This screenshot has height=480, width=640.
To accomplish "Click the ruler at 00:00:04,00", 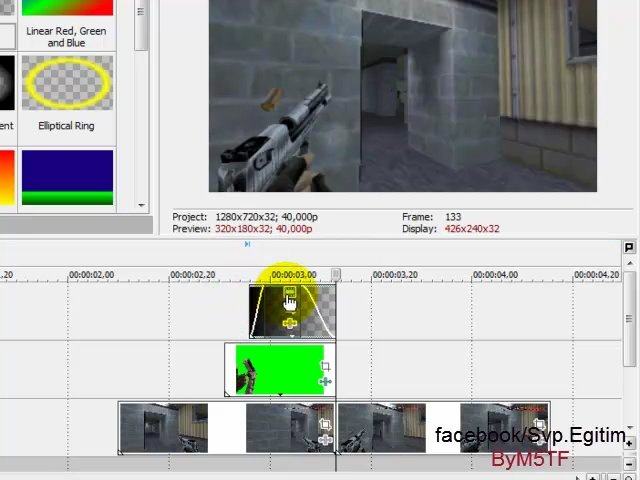I will pos(496,275).
